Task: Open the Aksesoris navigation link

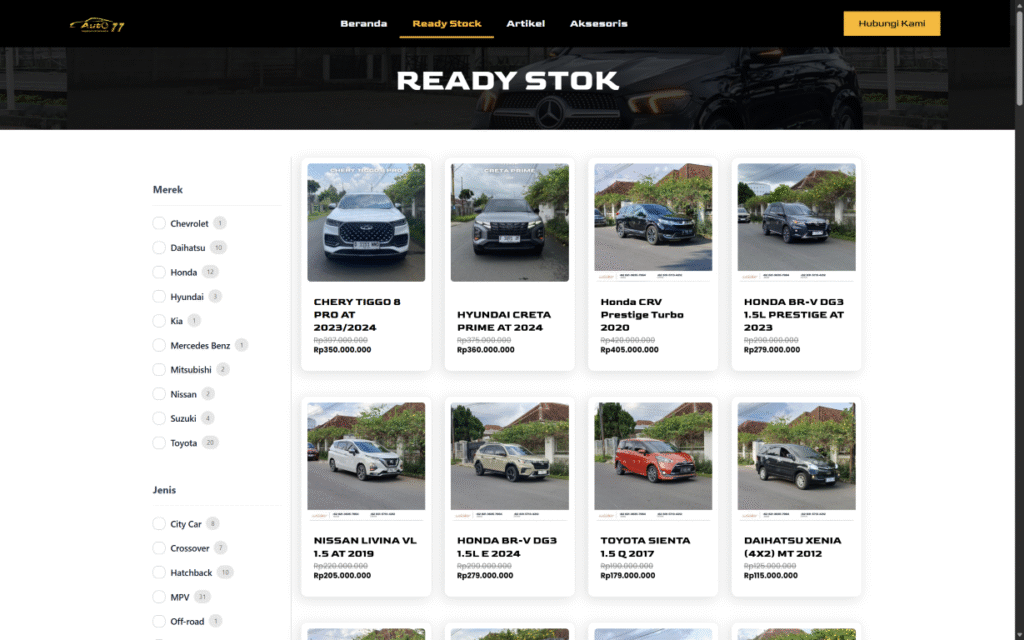Action: tap(598, 24)
